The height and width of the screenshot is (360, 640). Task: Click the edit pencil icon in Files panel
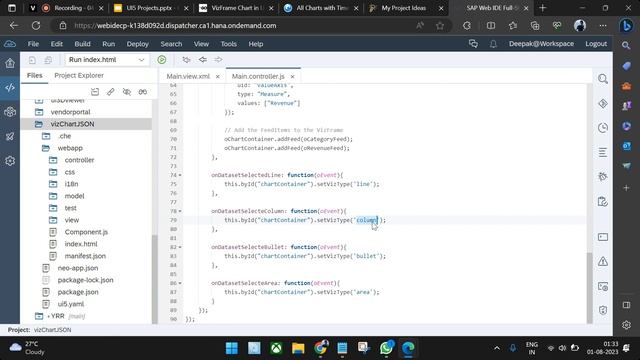(x=111, y=92)
